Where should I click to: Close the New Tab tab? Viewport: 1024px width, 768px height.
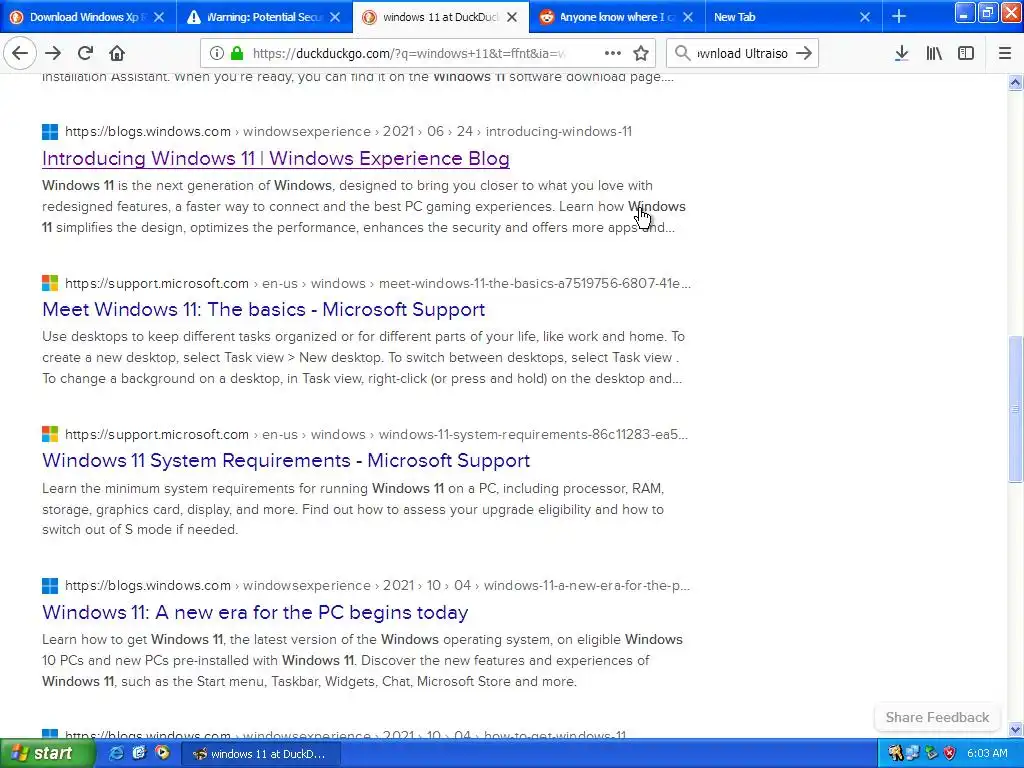[865, 17]
